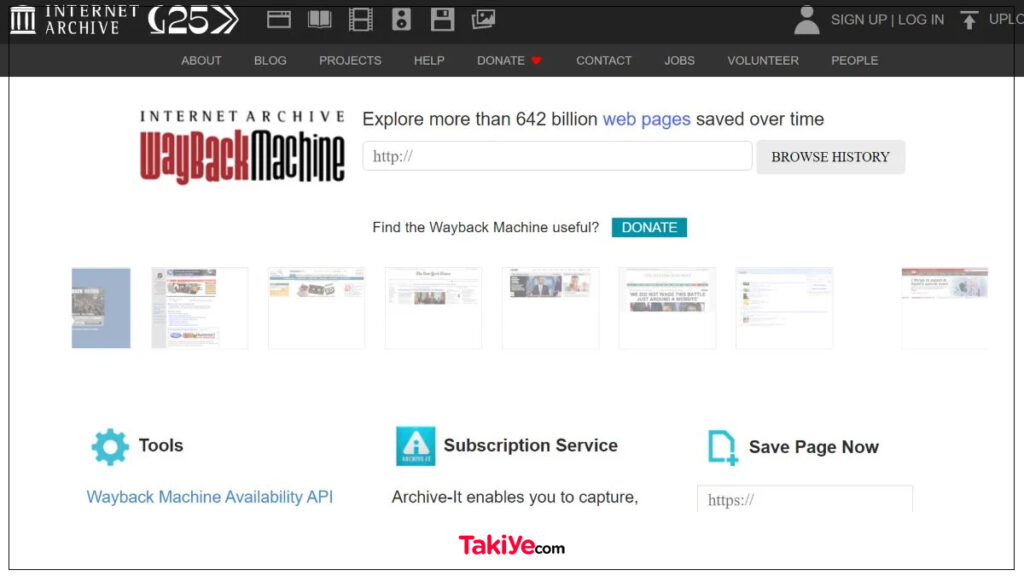Click the Archive-It subscription icon
This screenshot has width=1024, height=576.
(415, 446)
